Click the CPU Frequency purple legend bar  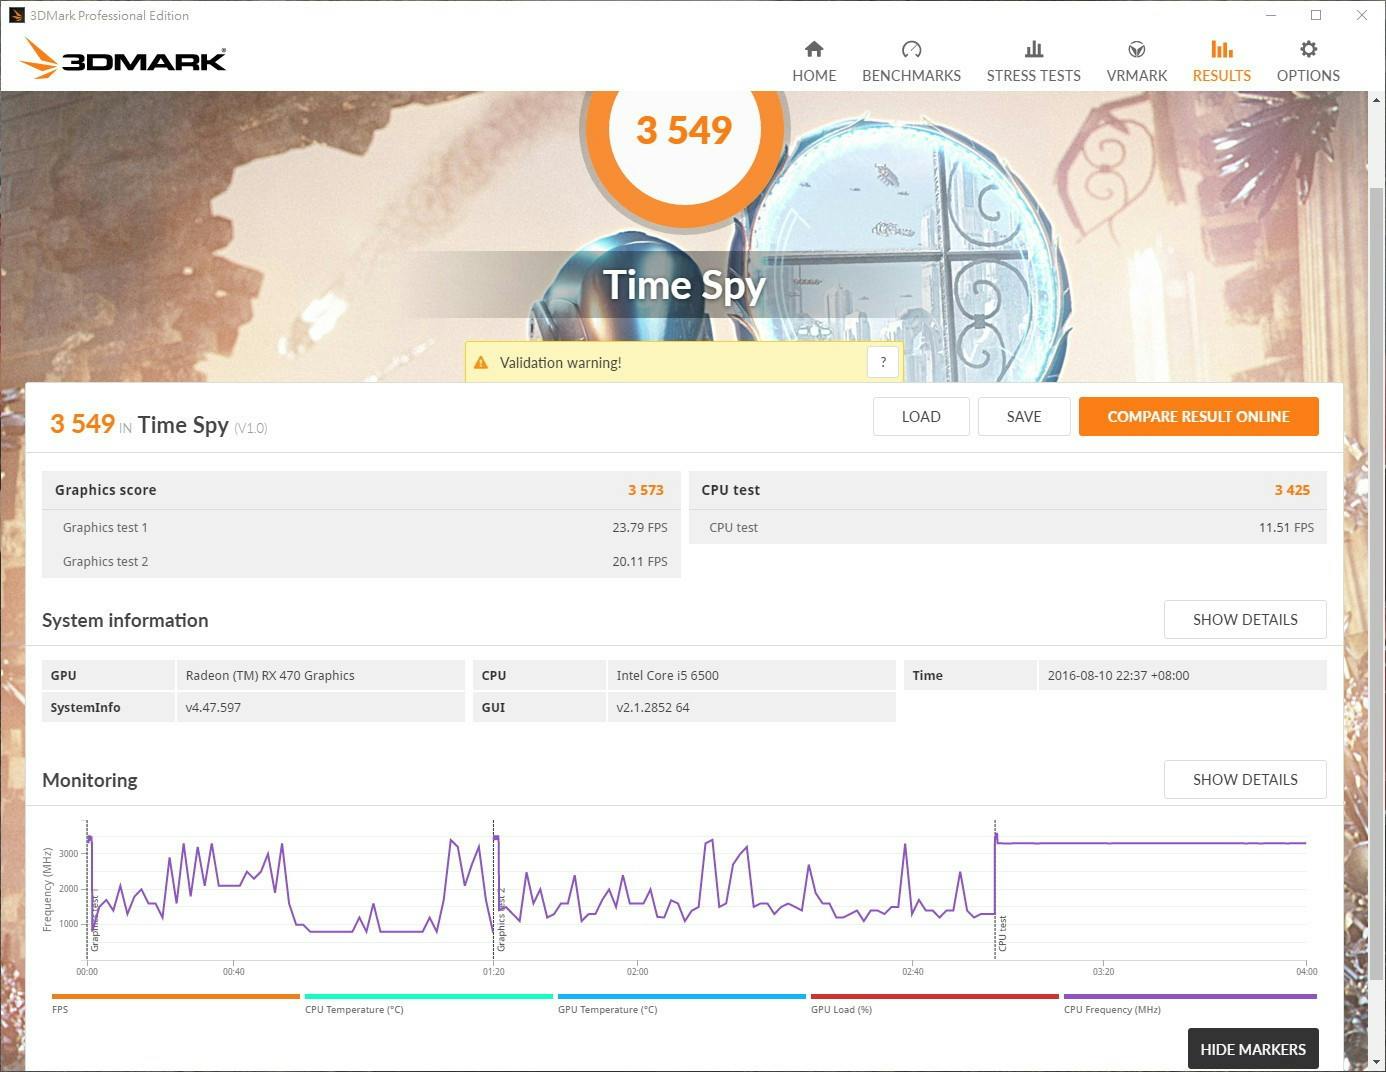coord(1189,997)
